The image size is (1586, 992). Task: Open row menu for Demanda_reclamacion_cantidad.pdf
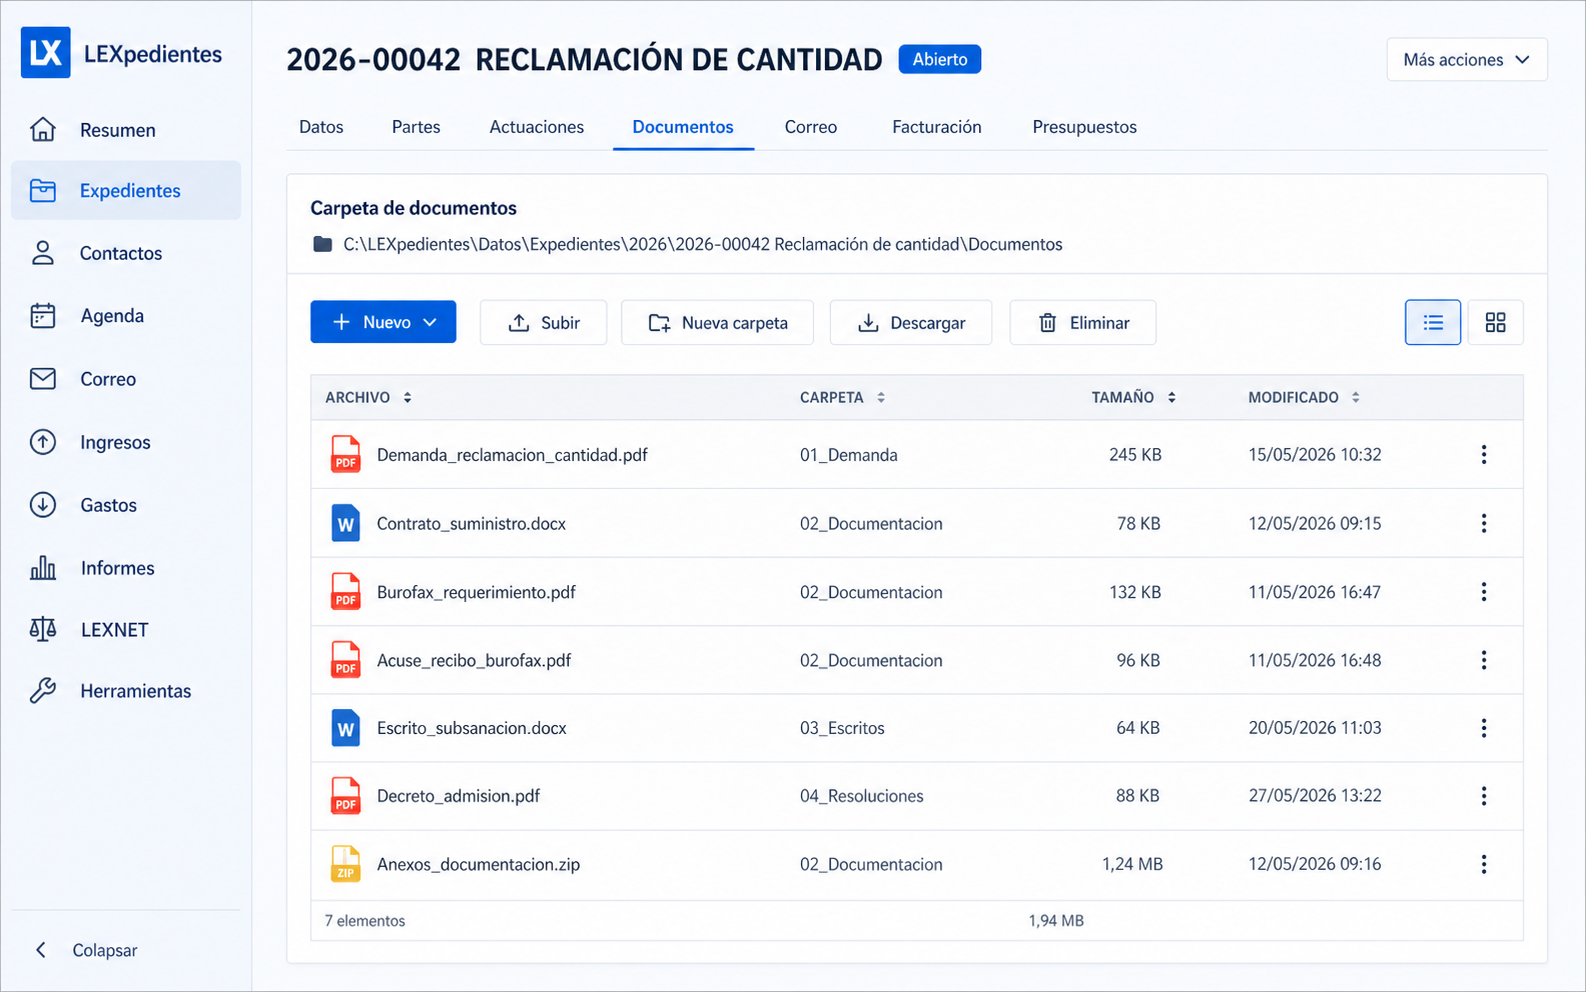pyautogui.click(x=1484, y=455)
